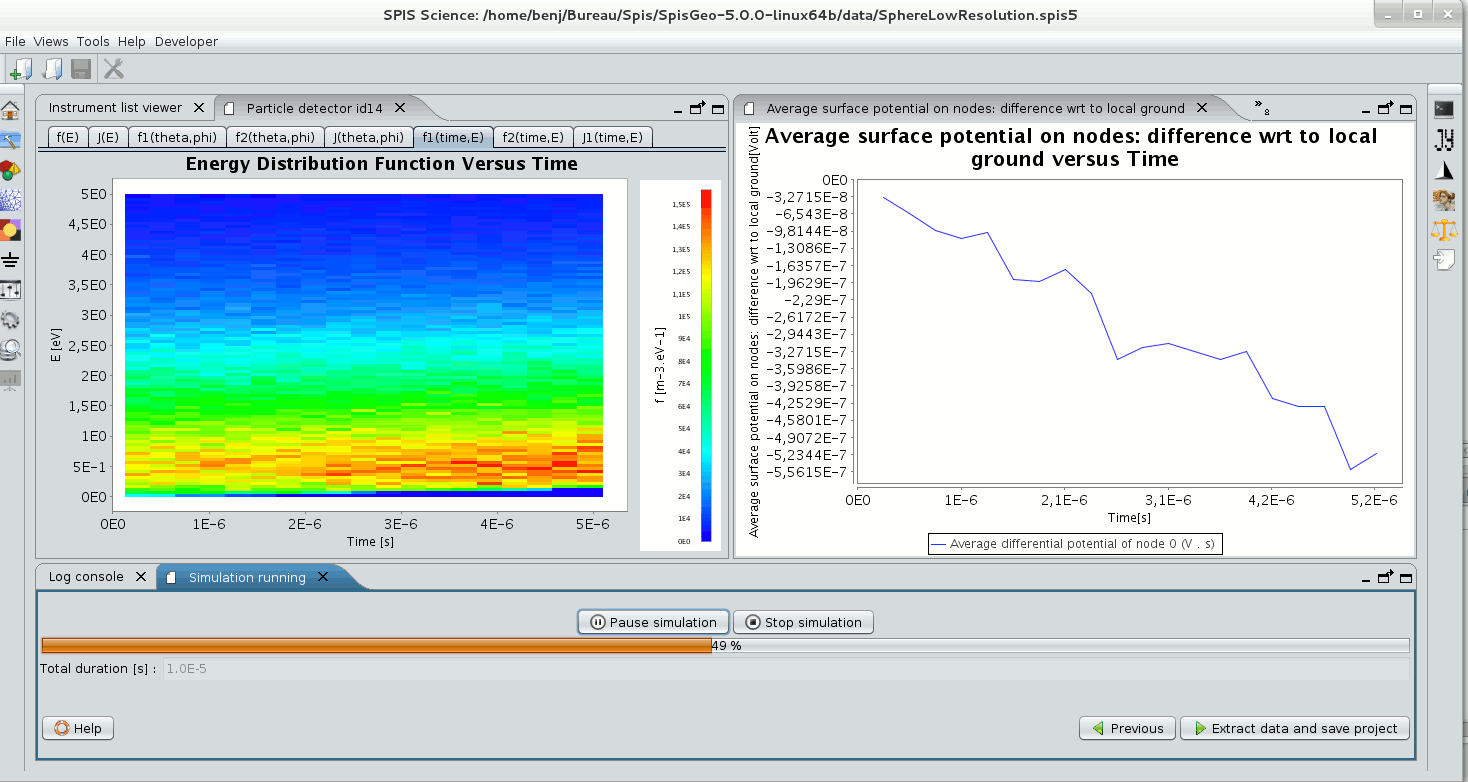Switch to the f2(time,E) tab
The image size is (1468, 782).
532,138
